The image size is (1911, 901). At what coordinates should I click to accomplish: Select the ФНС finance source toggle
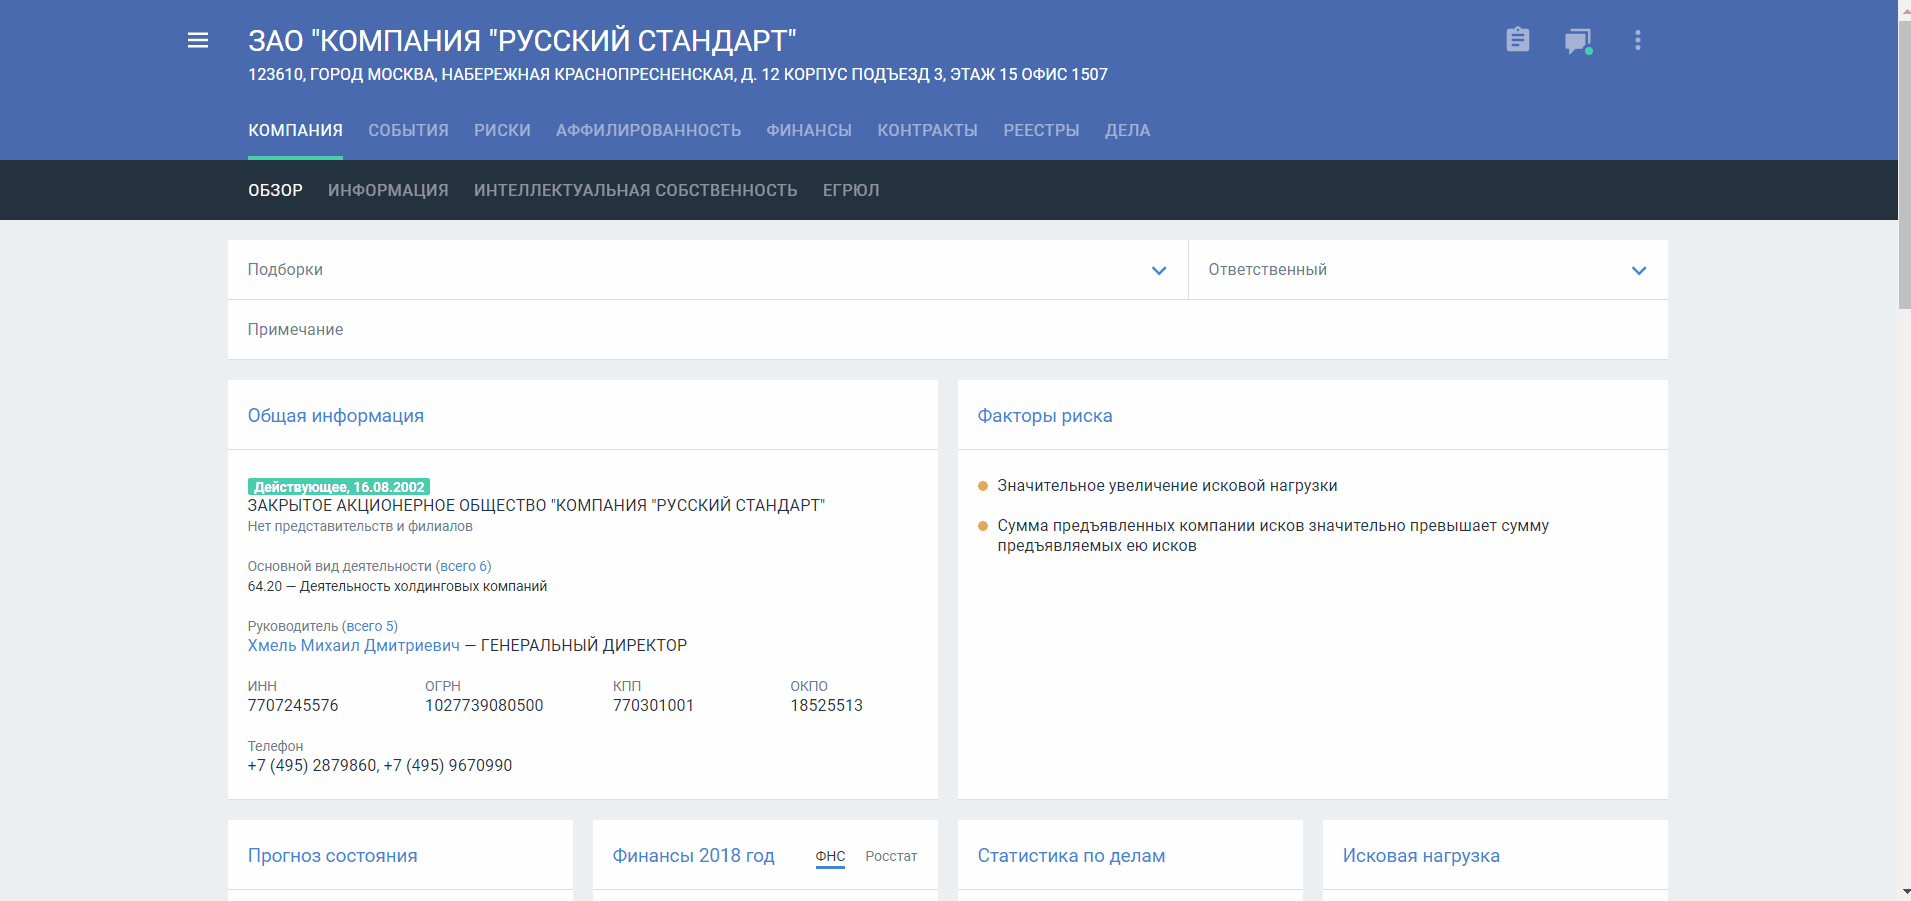click(830, 856)
